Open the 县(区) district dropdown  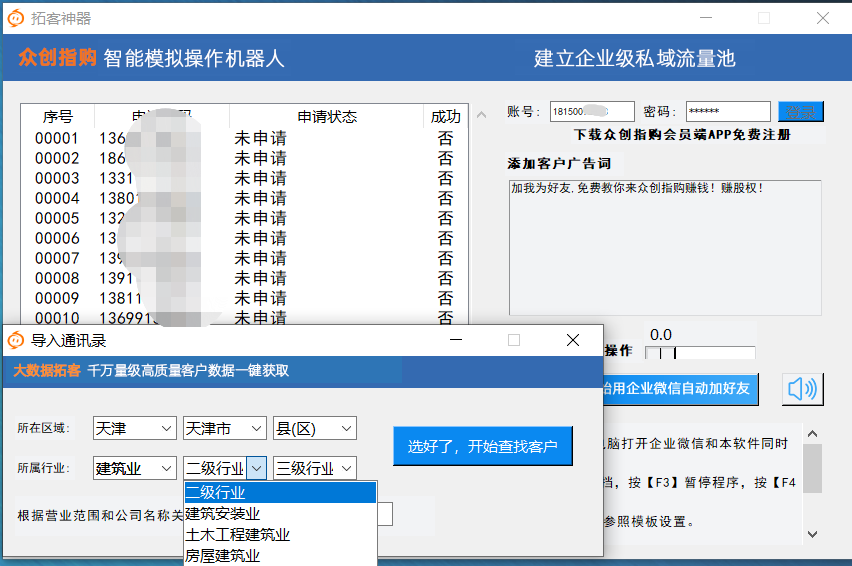coord(315,428)
